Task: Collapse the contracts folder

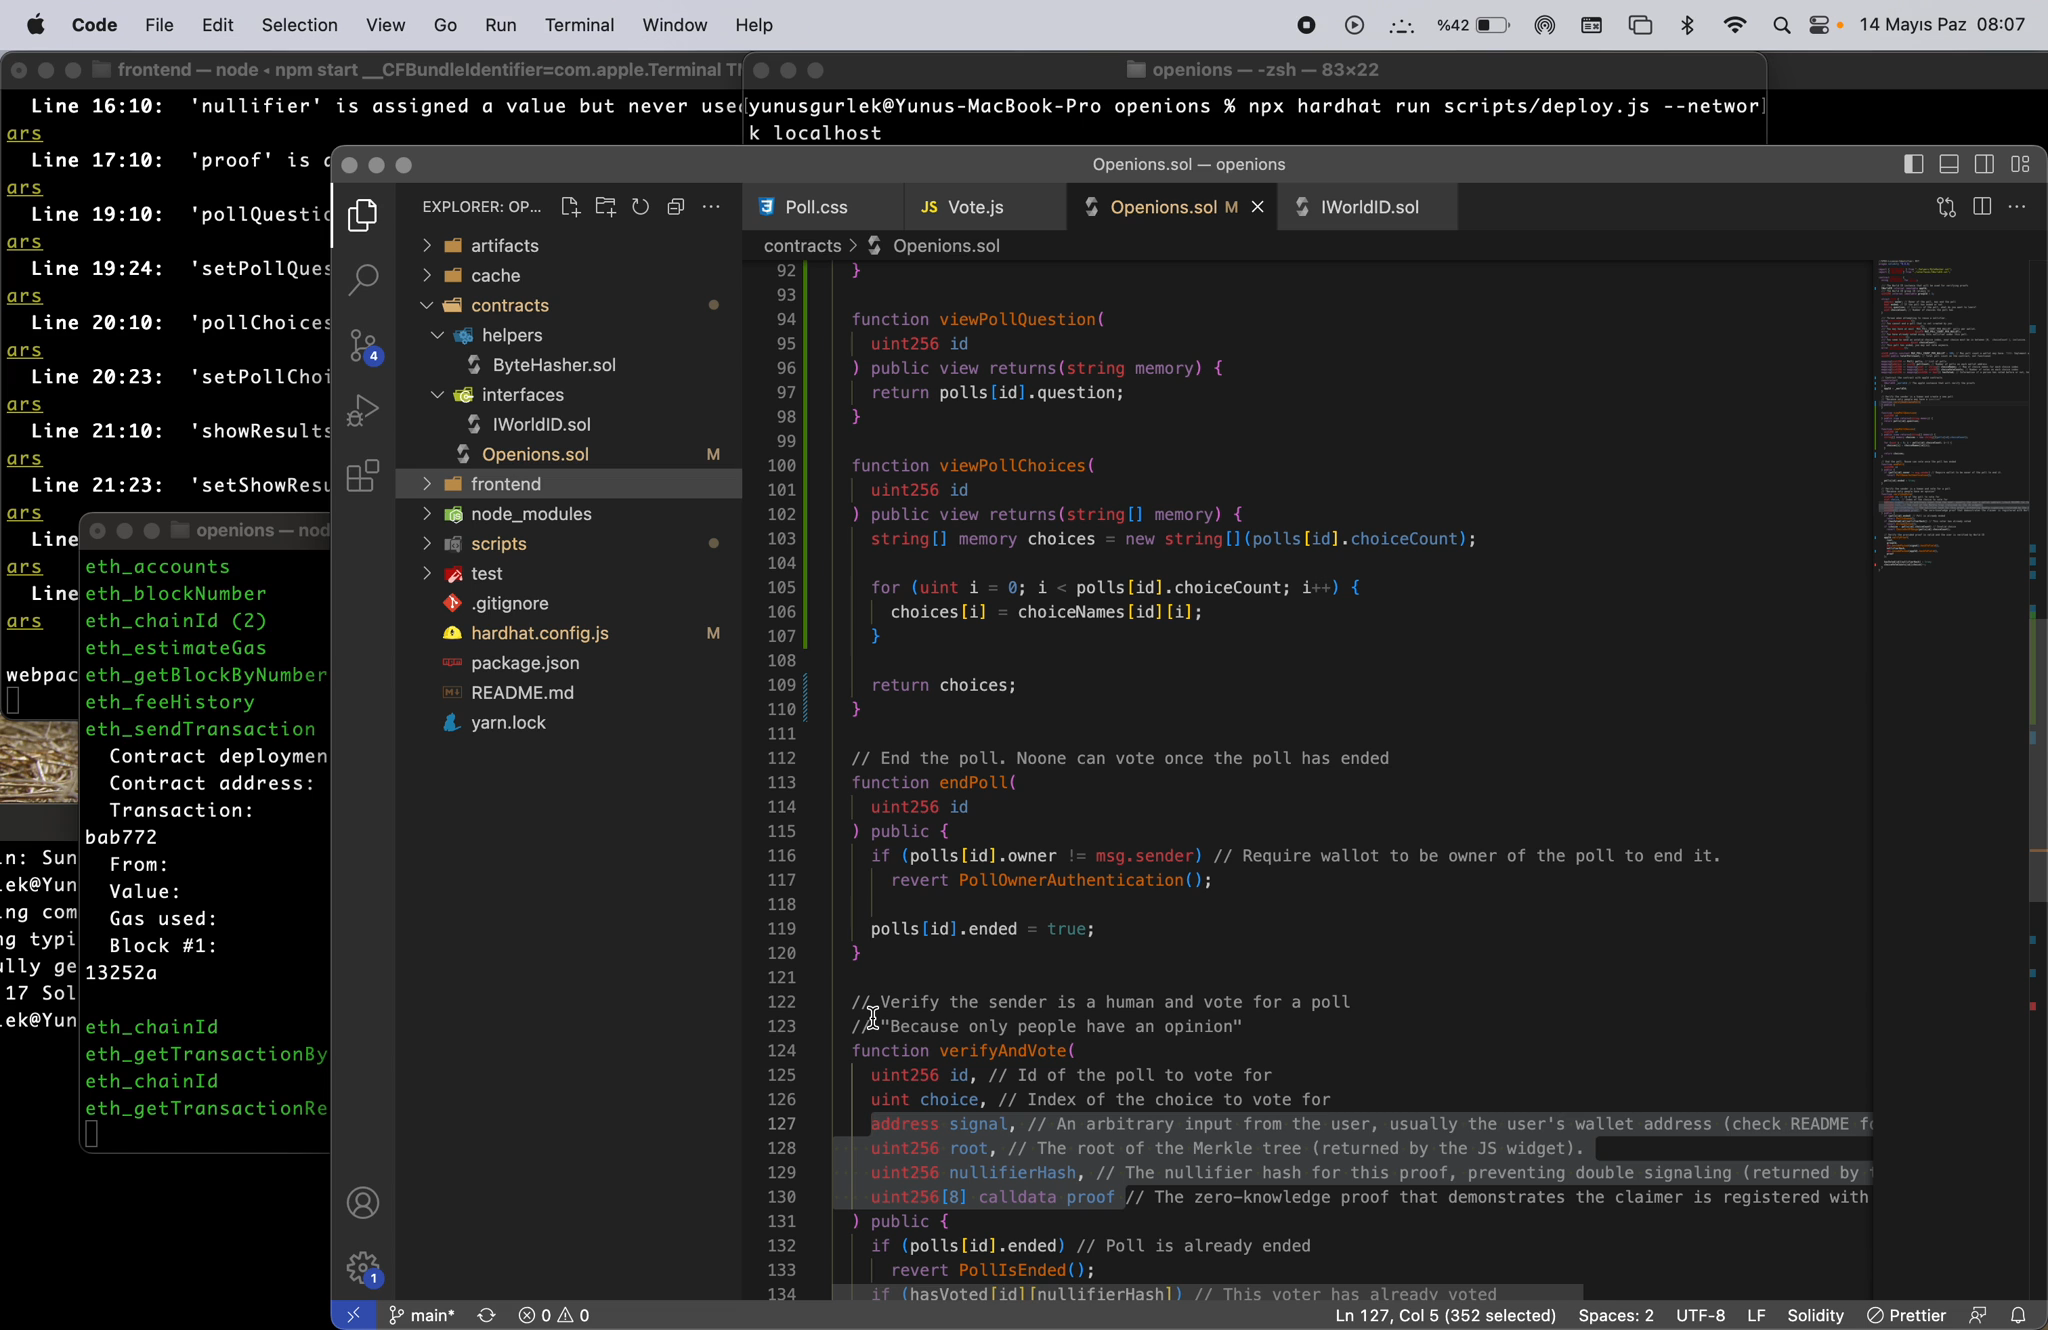Action: tap(569, 306)
